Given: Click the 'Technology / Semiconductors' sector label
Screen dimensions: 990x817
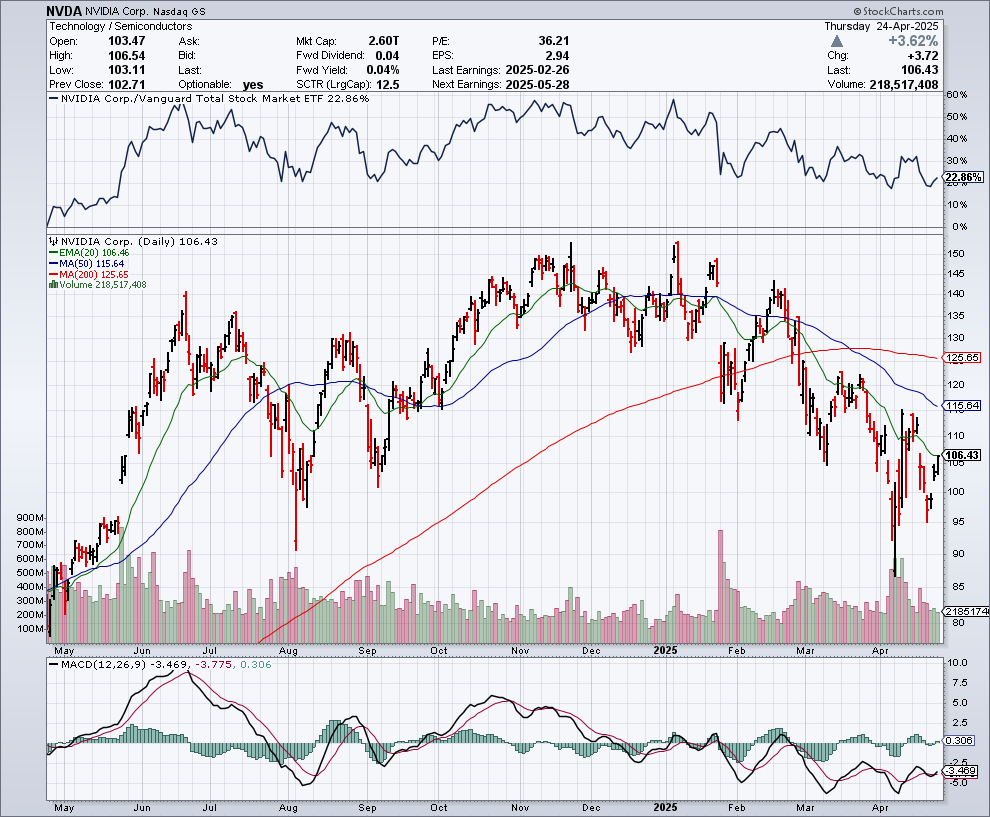Looking at the screenshot, I should coord(121,26).
